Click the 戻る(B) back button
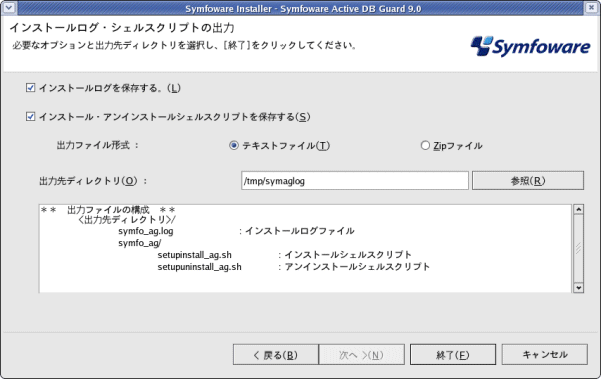This screenshot has height=379, width=601. pos(276,355)
